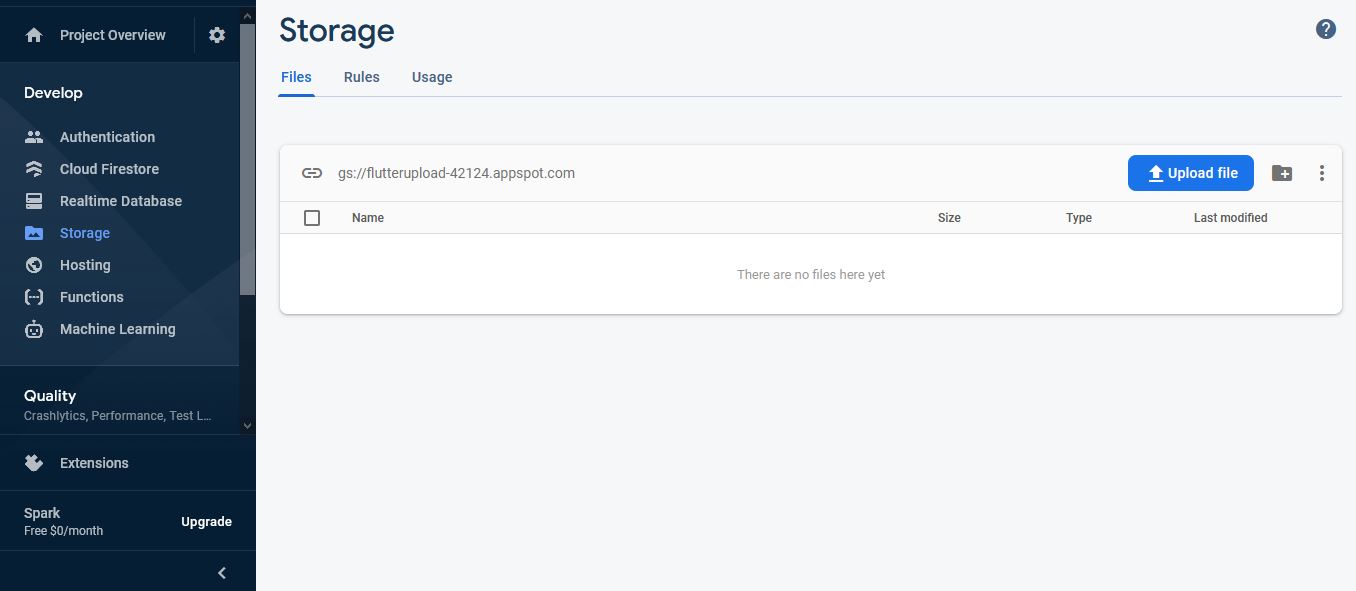The width and height of the screenshot is (1356, 591).
Task: Open the three-dot more options menu
Action: click(x=1322, y=173)
